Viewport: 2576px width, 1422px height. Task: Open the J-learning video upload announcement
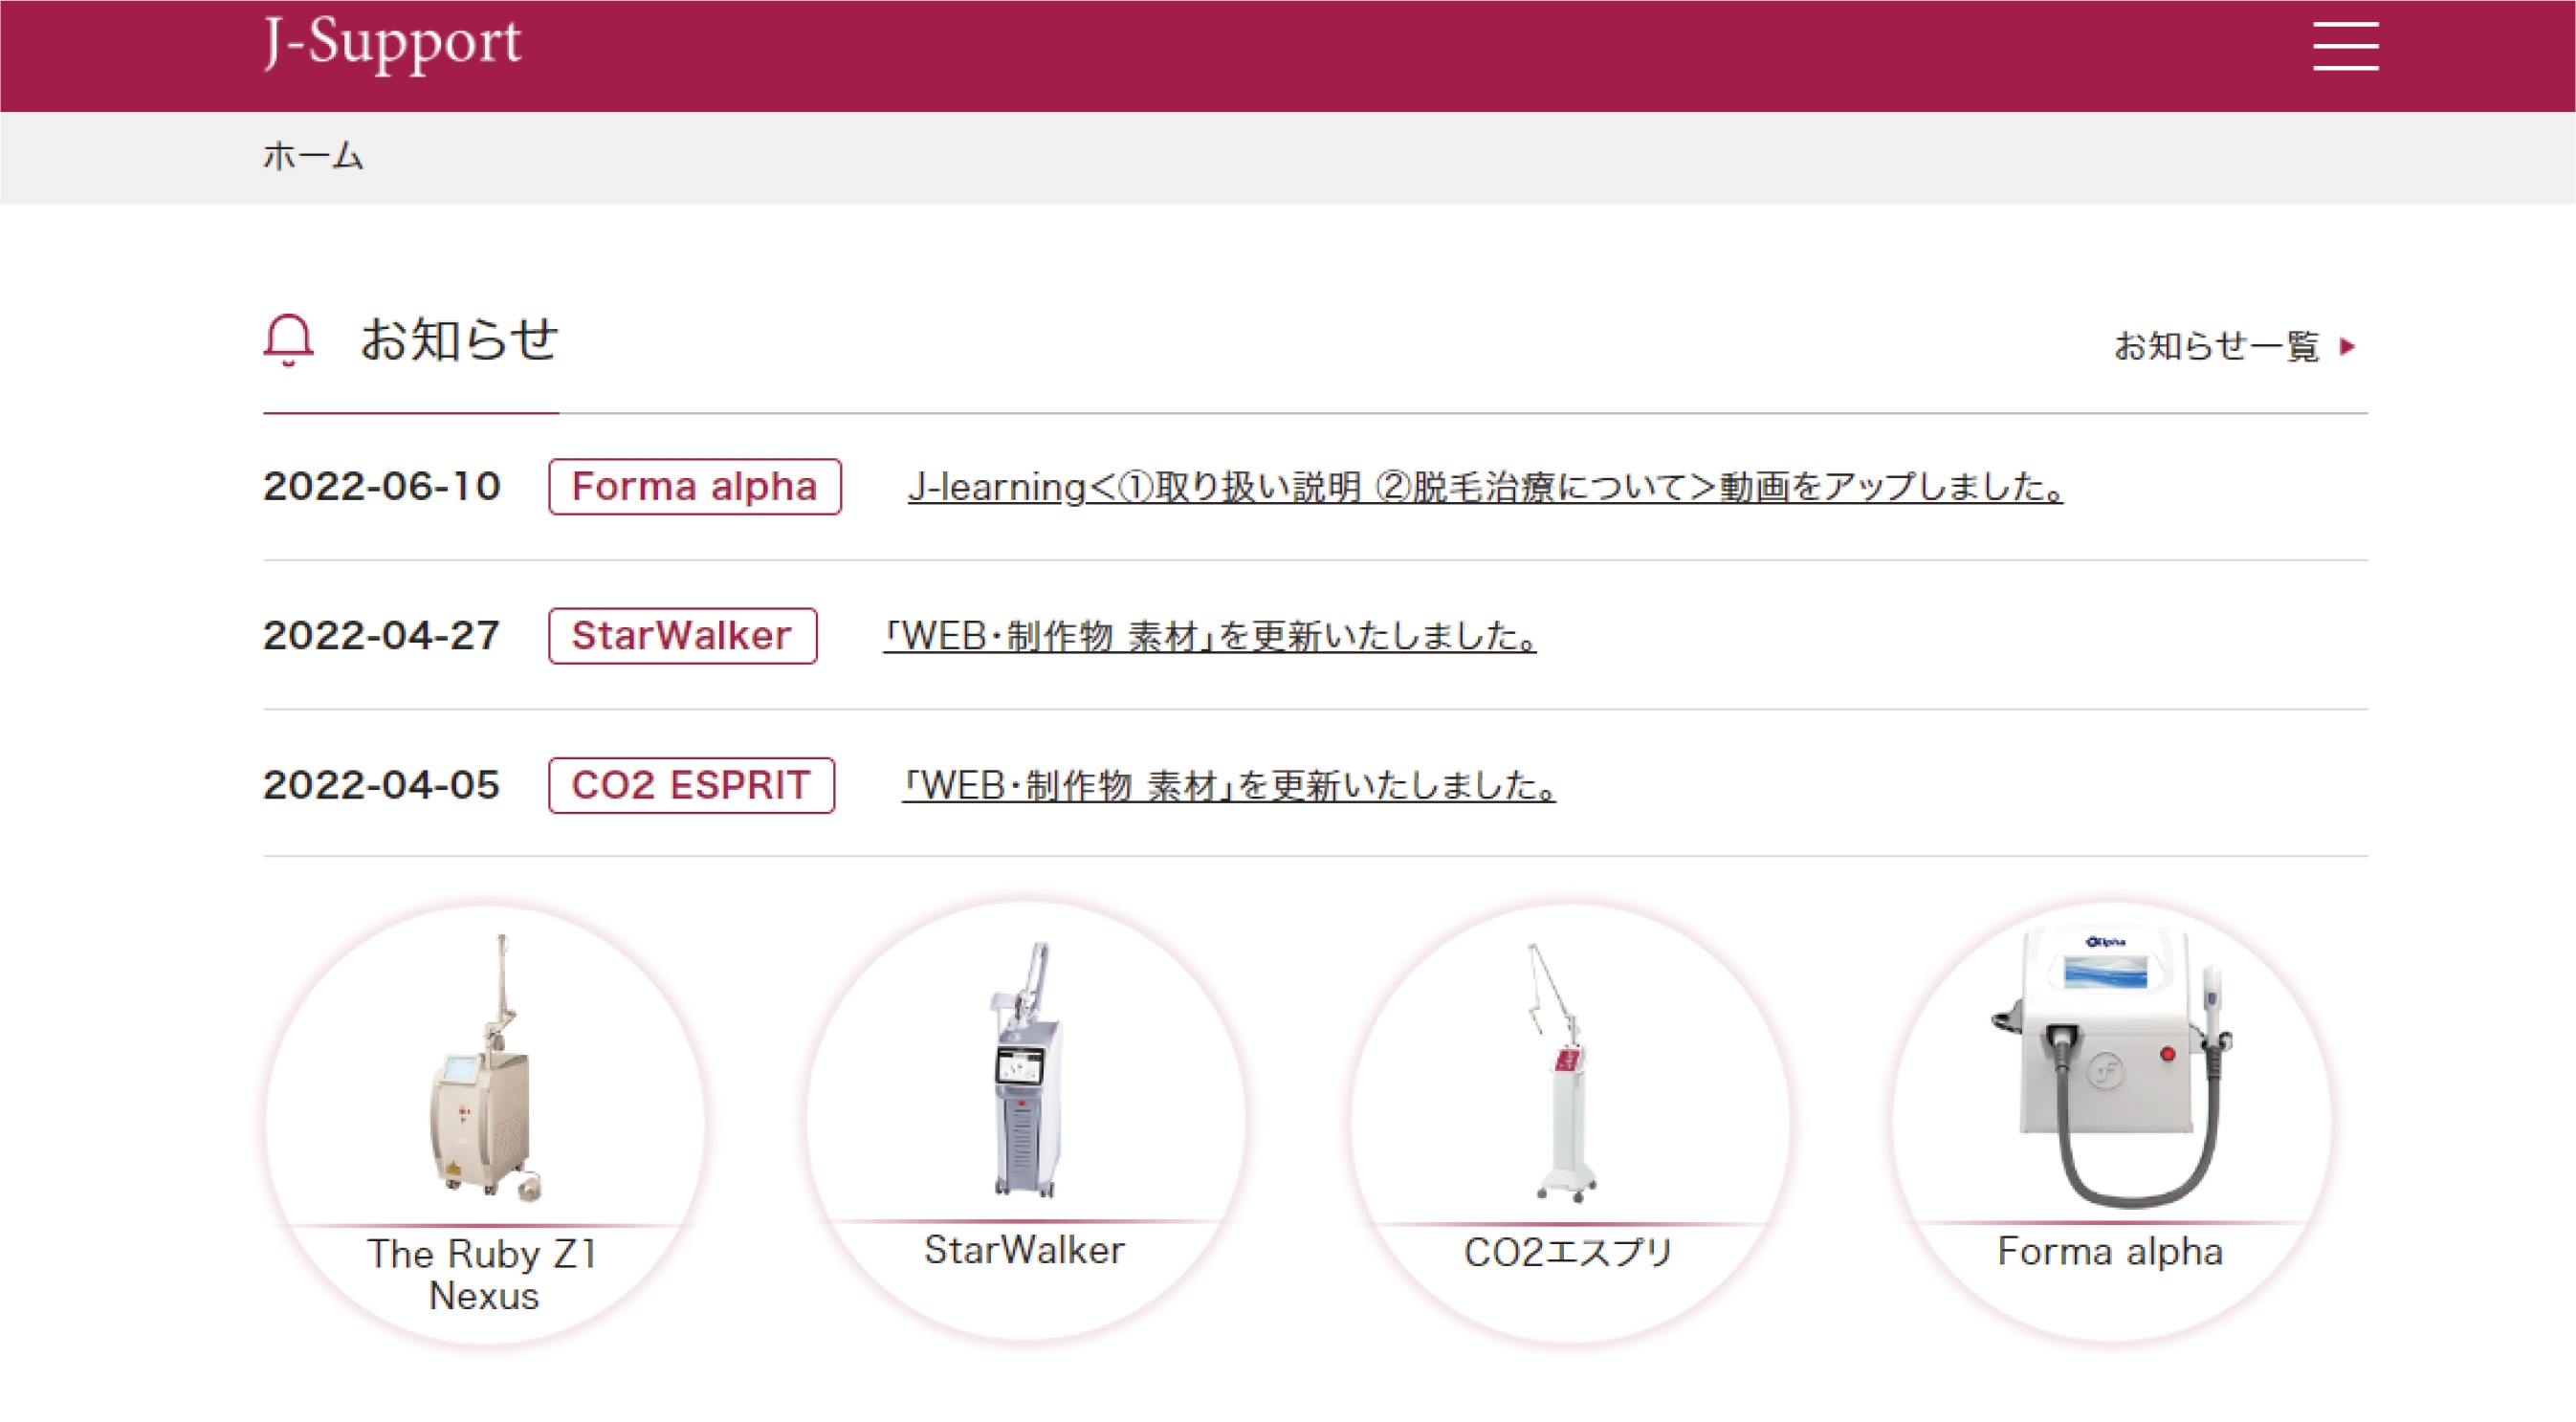coord(1484,488)
